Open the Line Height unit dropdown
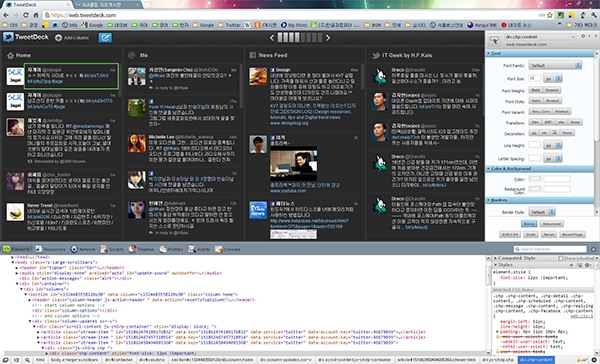The width and height of the screenshot is (600, 364). point(553,145)
